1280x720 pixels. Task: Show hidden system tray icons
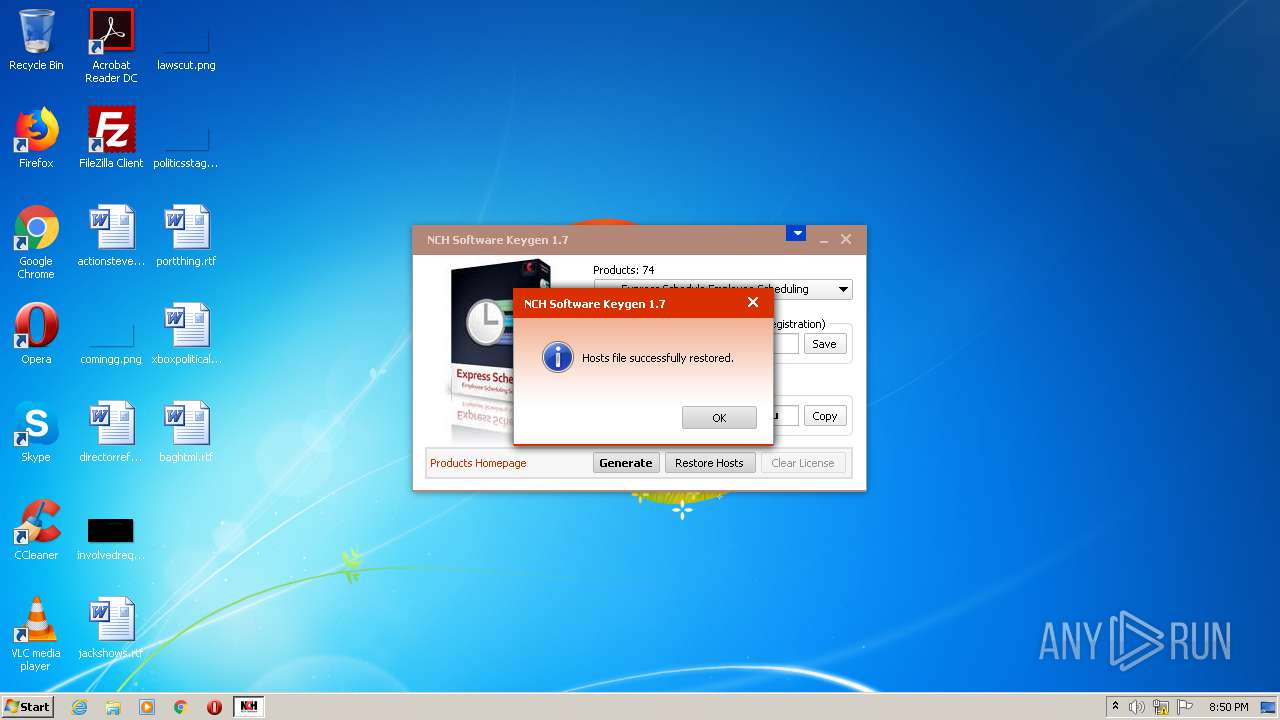(1115, 707)
